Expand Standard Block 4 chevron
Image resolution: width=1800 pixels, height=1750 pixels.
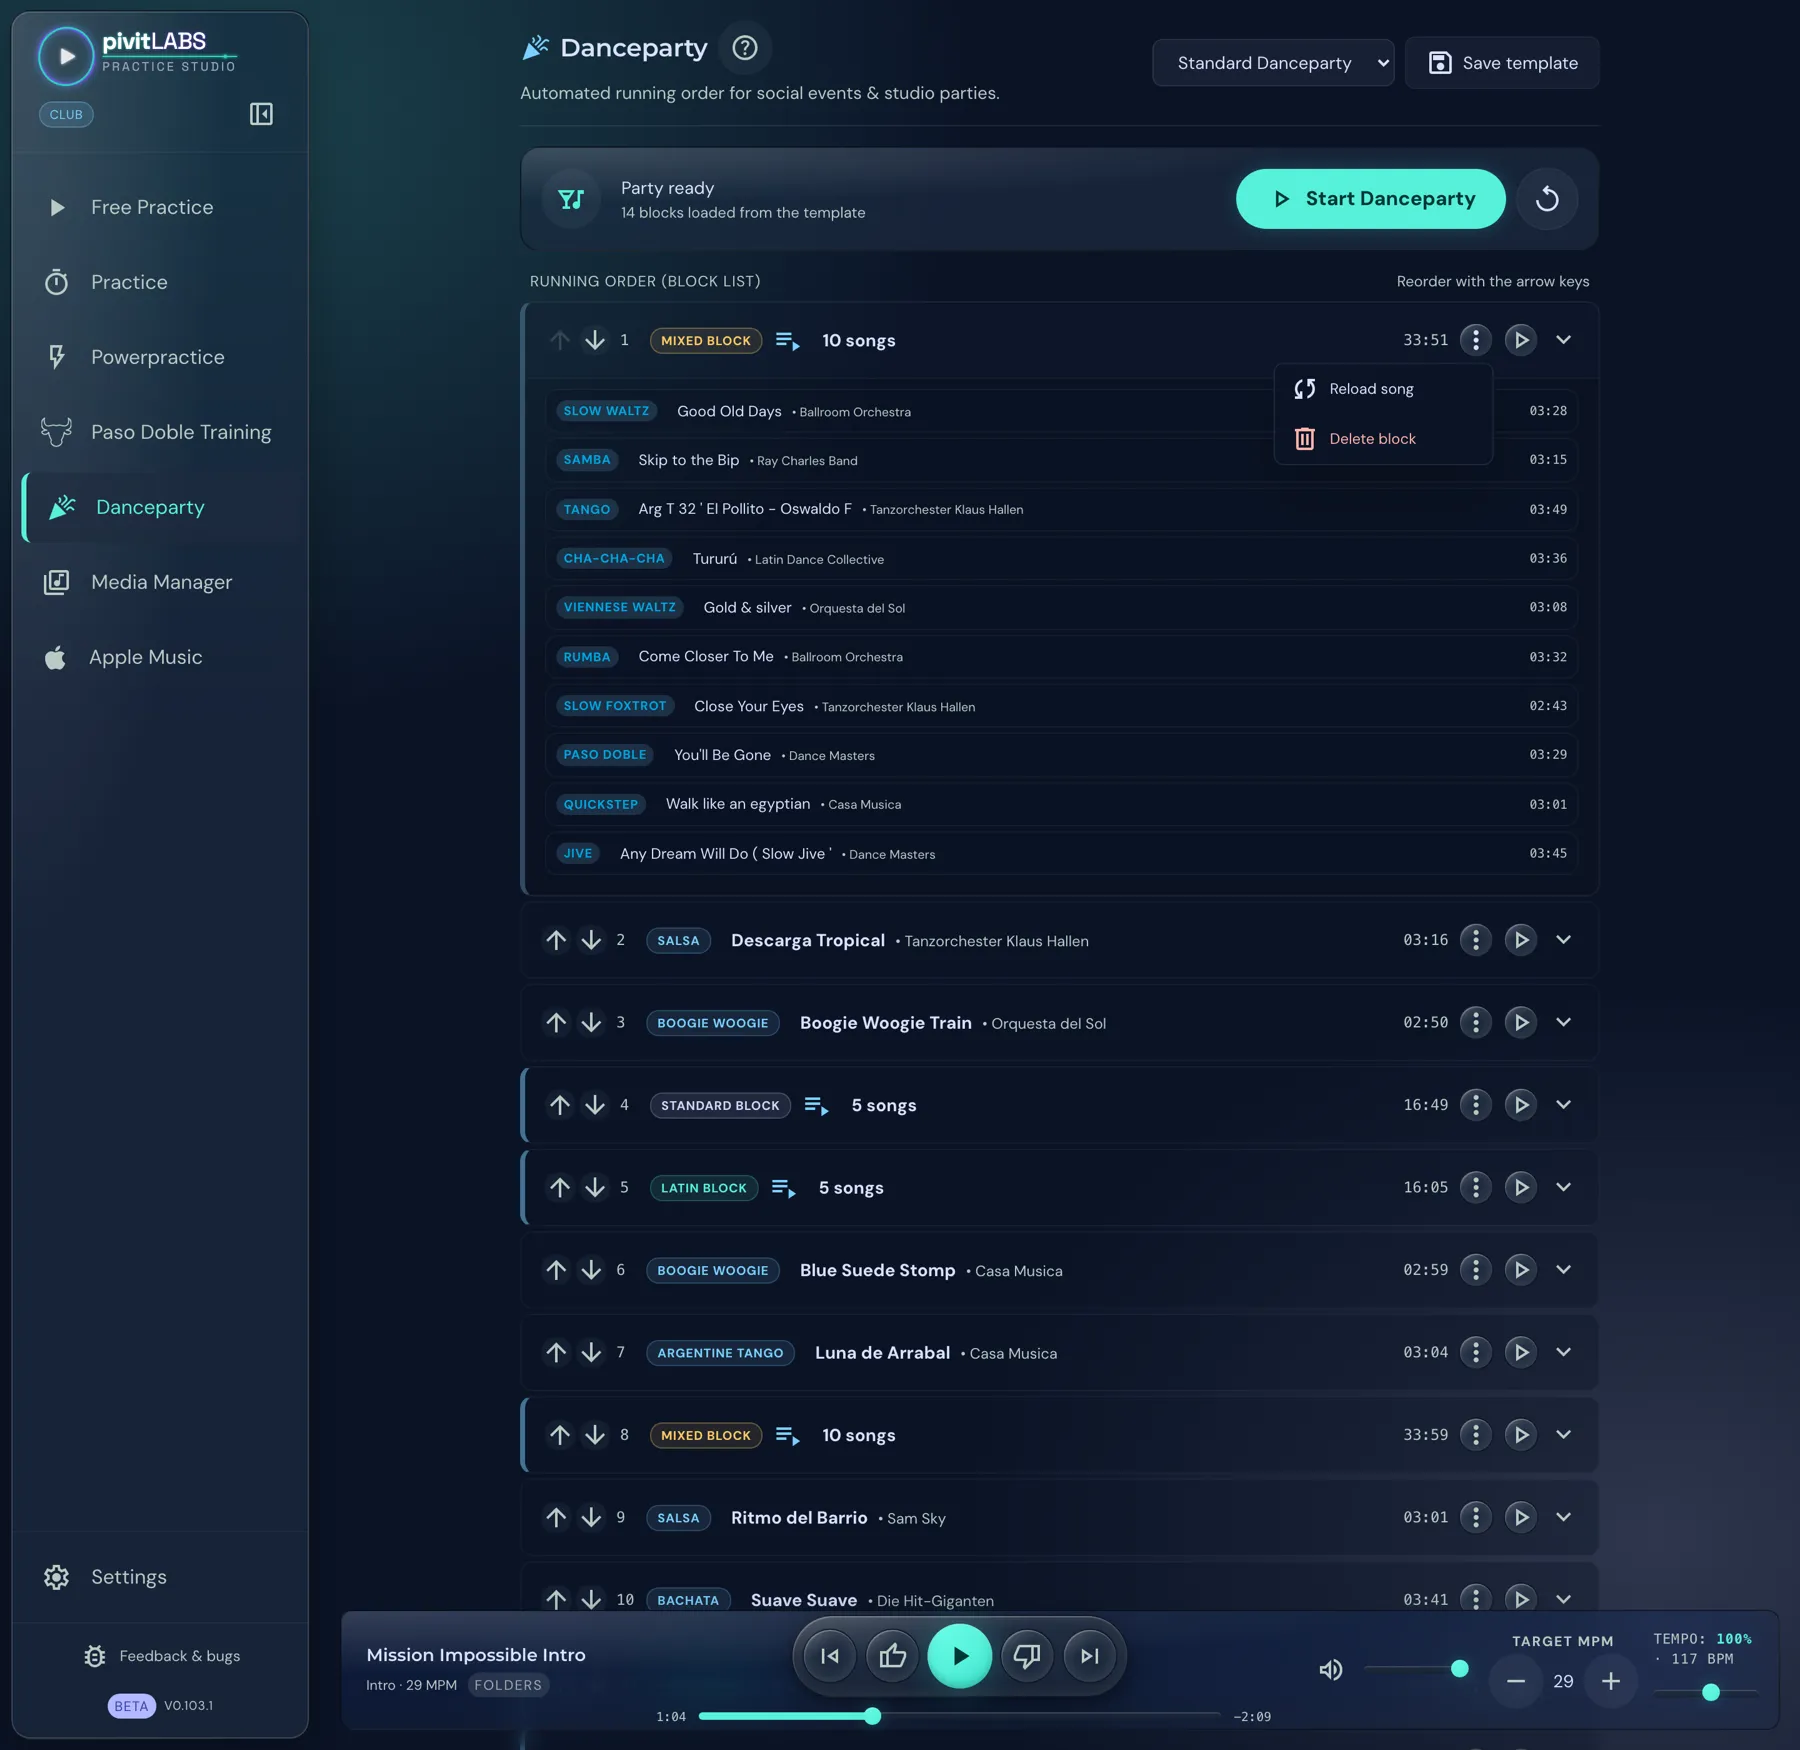coord(1564,1105)
